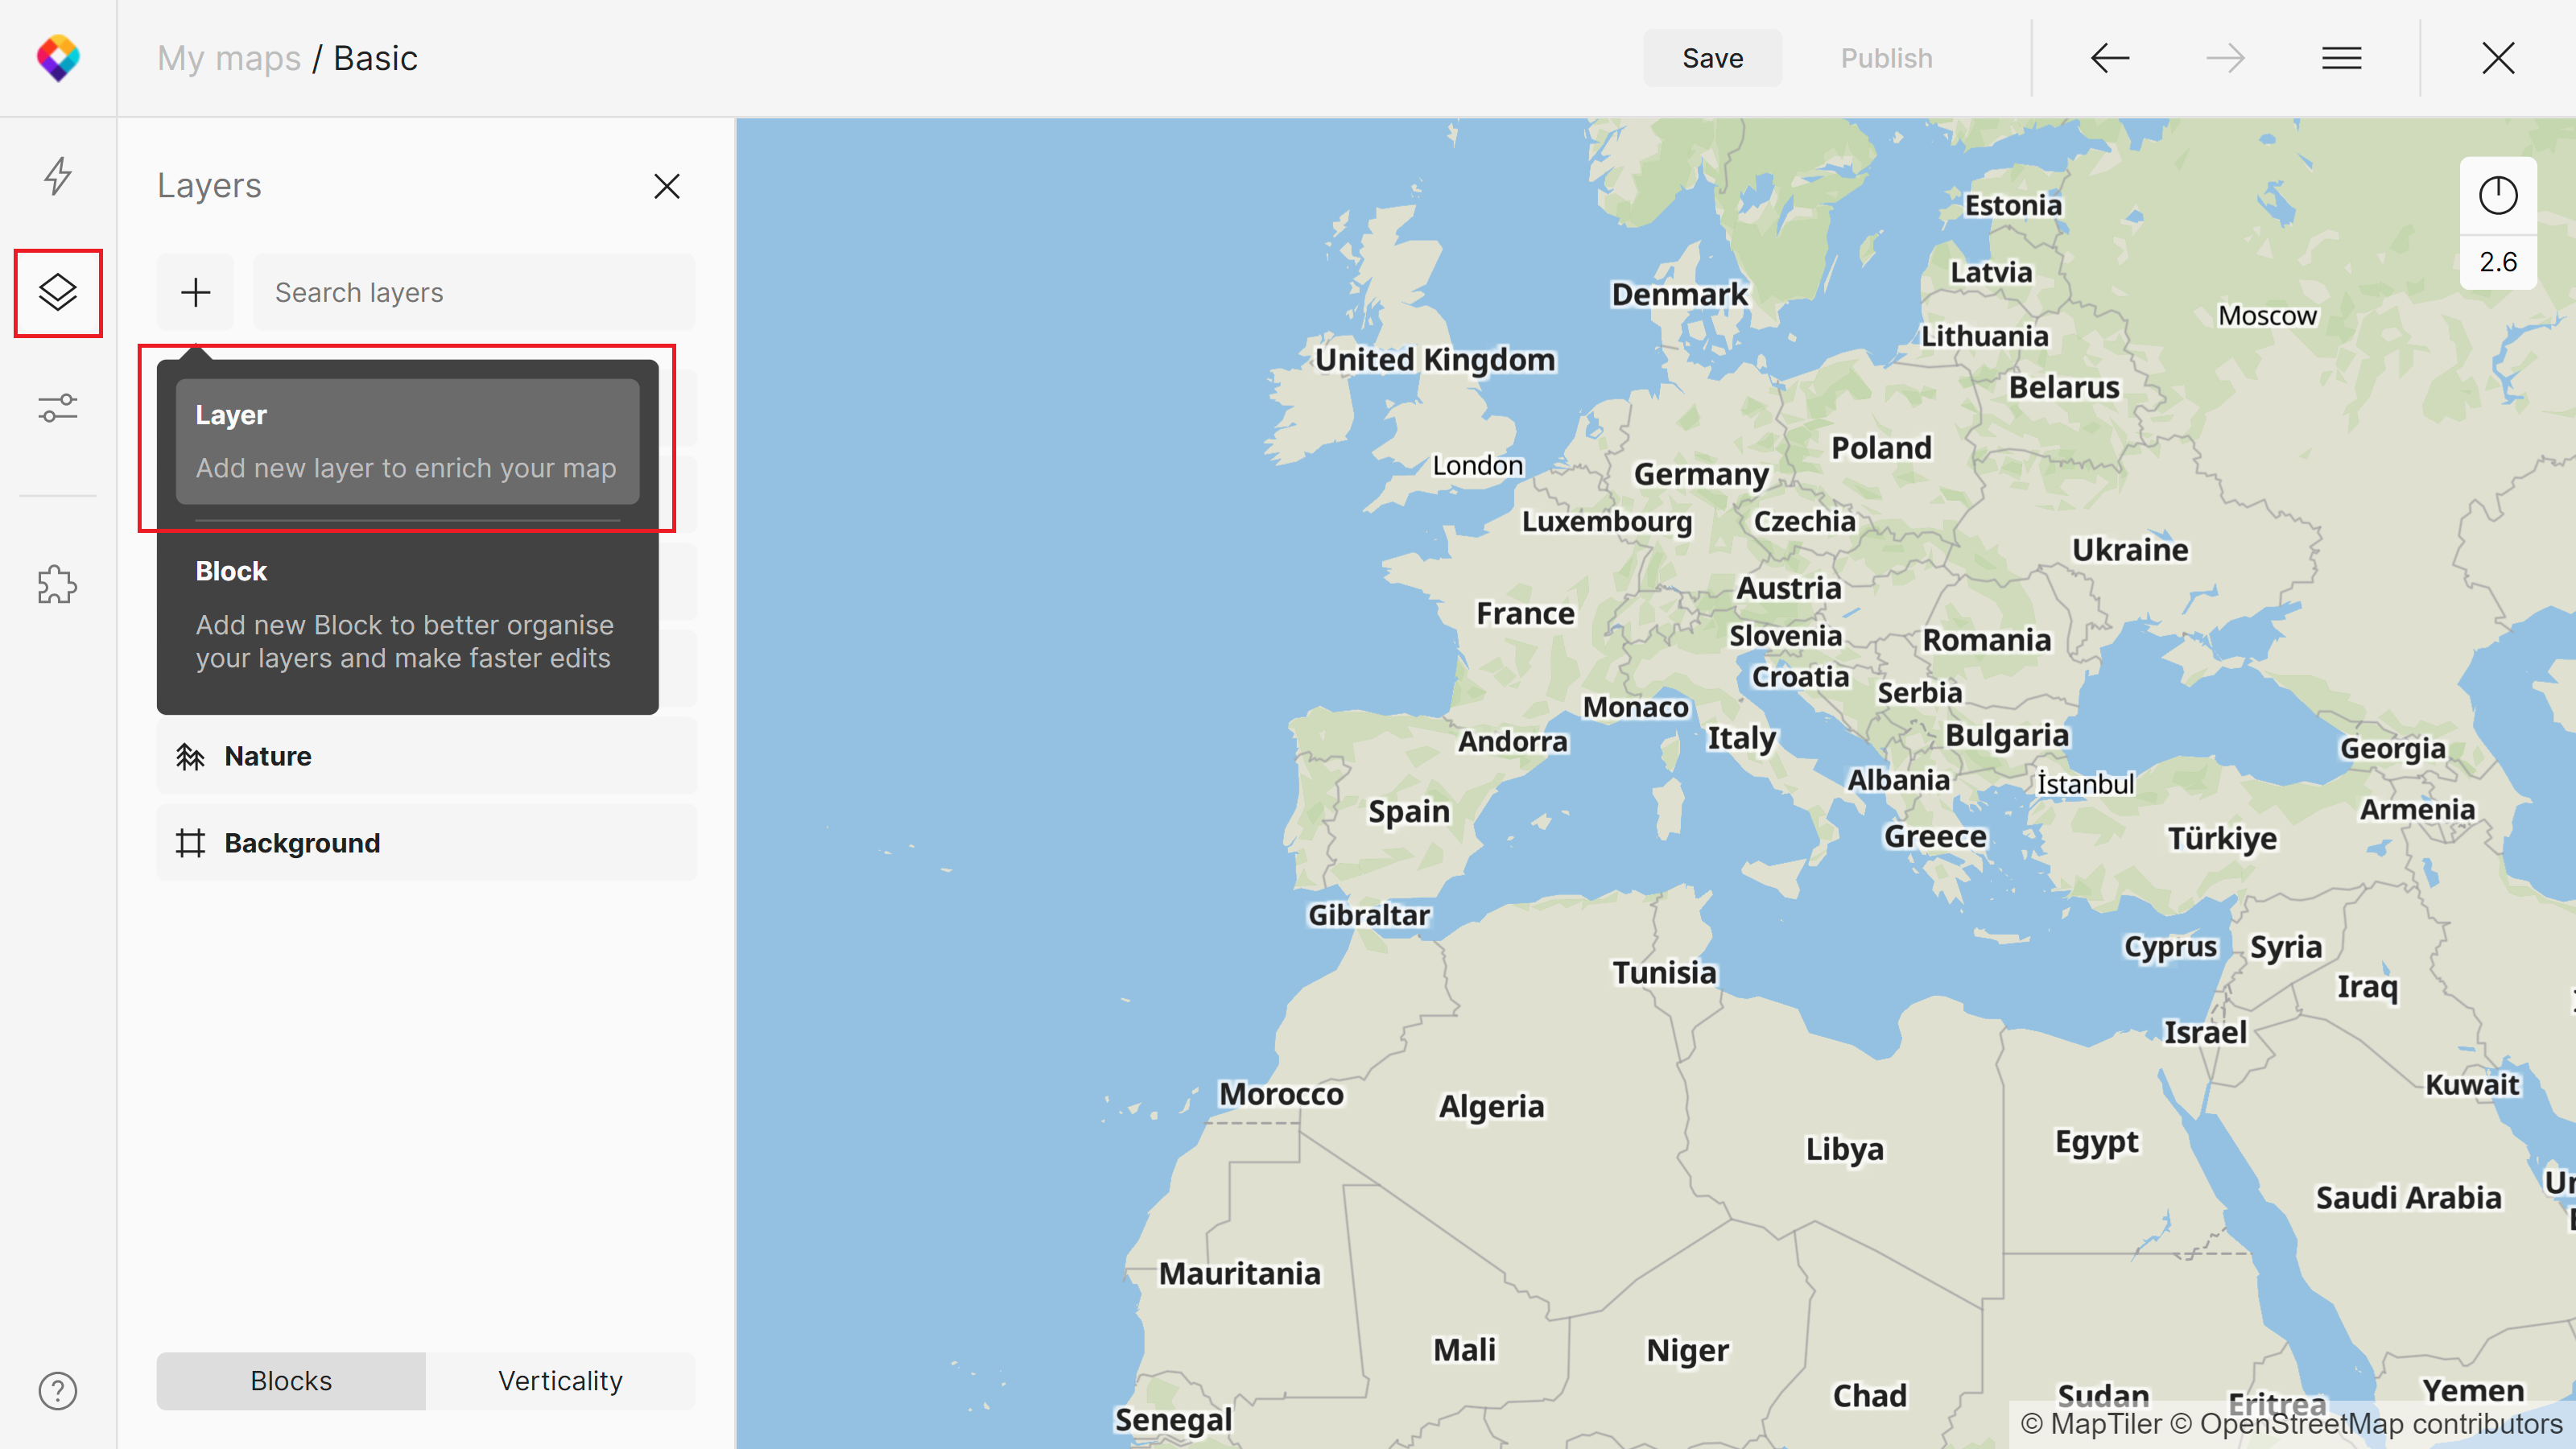Select the Layers panel icon in sidebar
Viewport: 2576px width, 1449px height.
[58, 292]
